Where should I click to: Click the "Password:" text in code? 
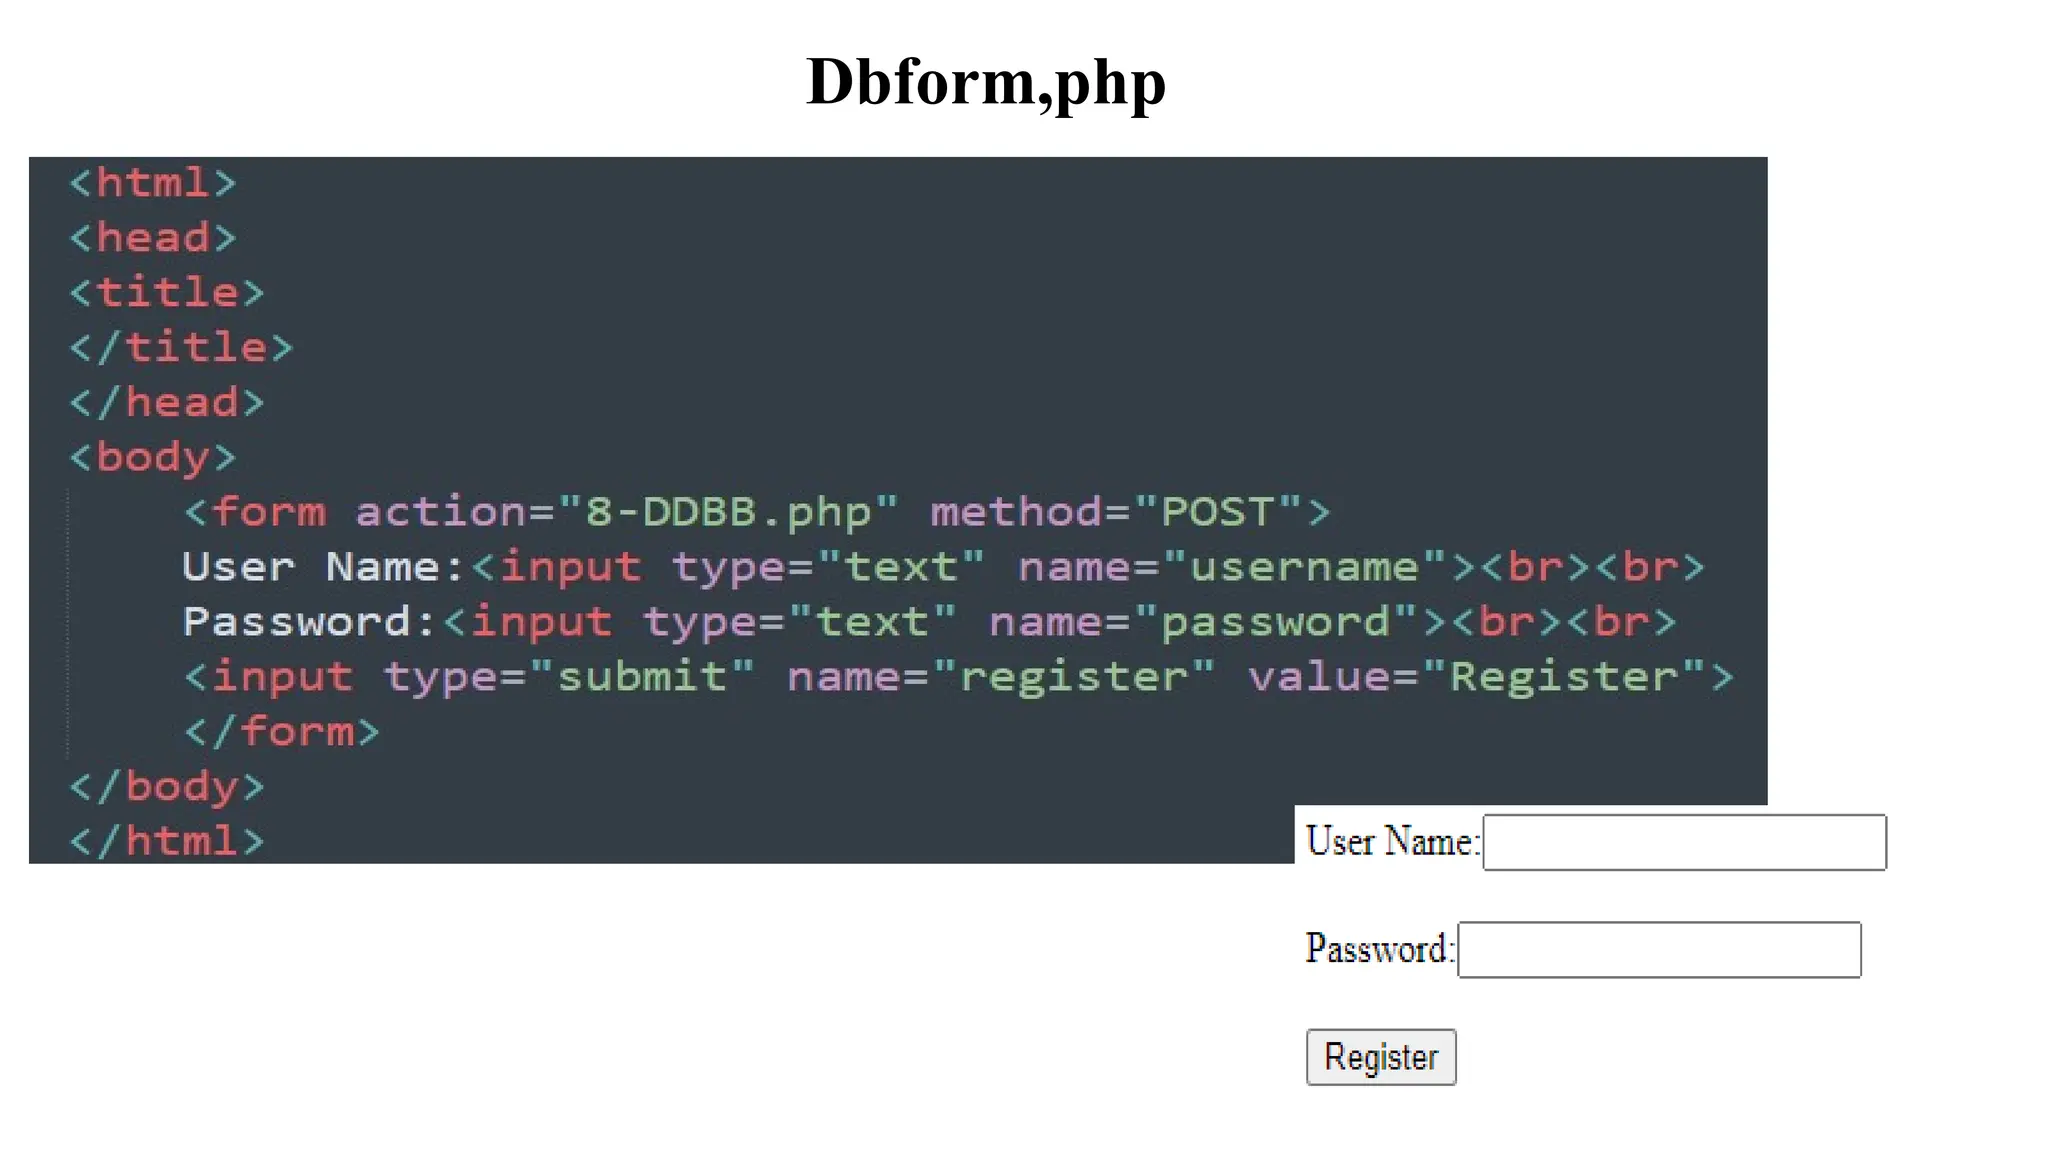point(310,622)
